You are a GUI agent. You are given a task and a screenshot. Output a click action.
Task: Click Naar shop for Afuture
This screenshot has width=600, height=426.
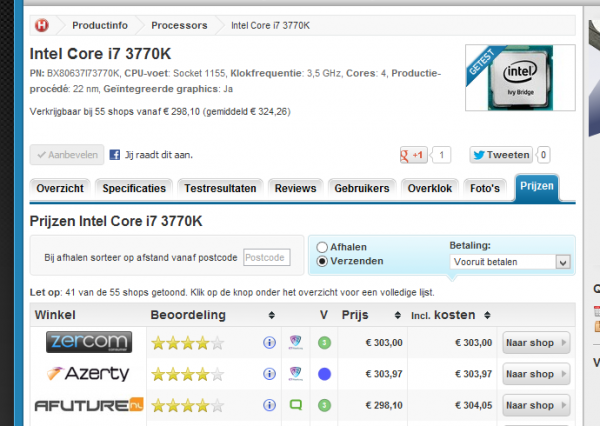click(x=536, y=406)
